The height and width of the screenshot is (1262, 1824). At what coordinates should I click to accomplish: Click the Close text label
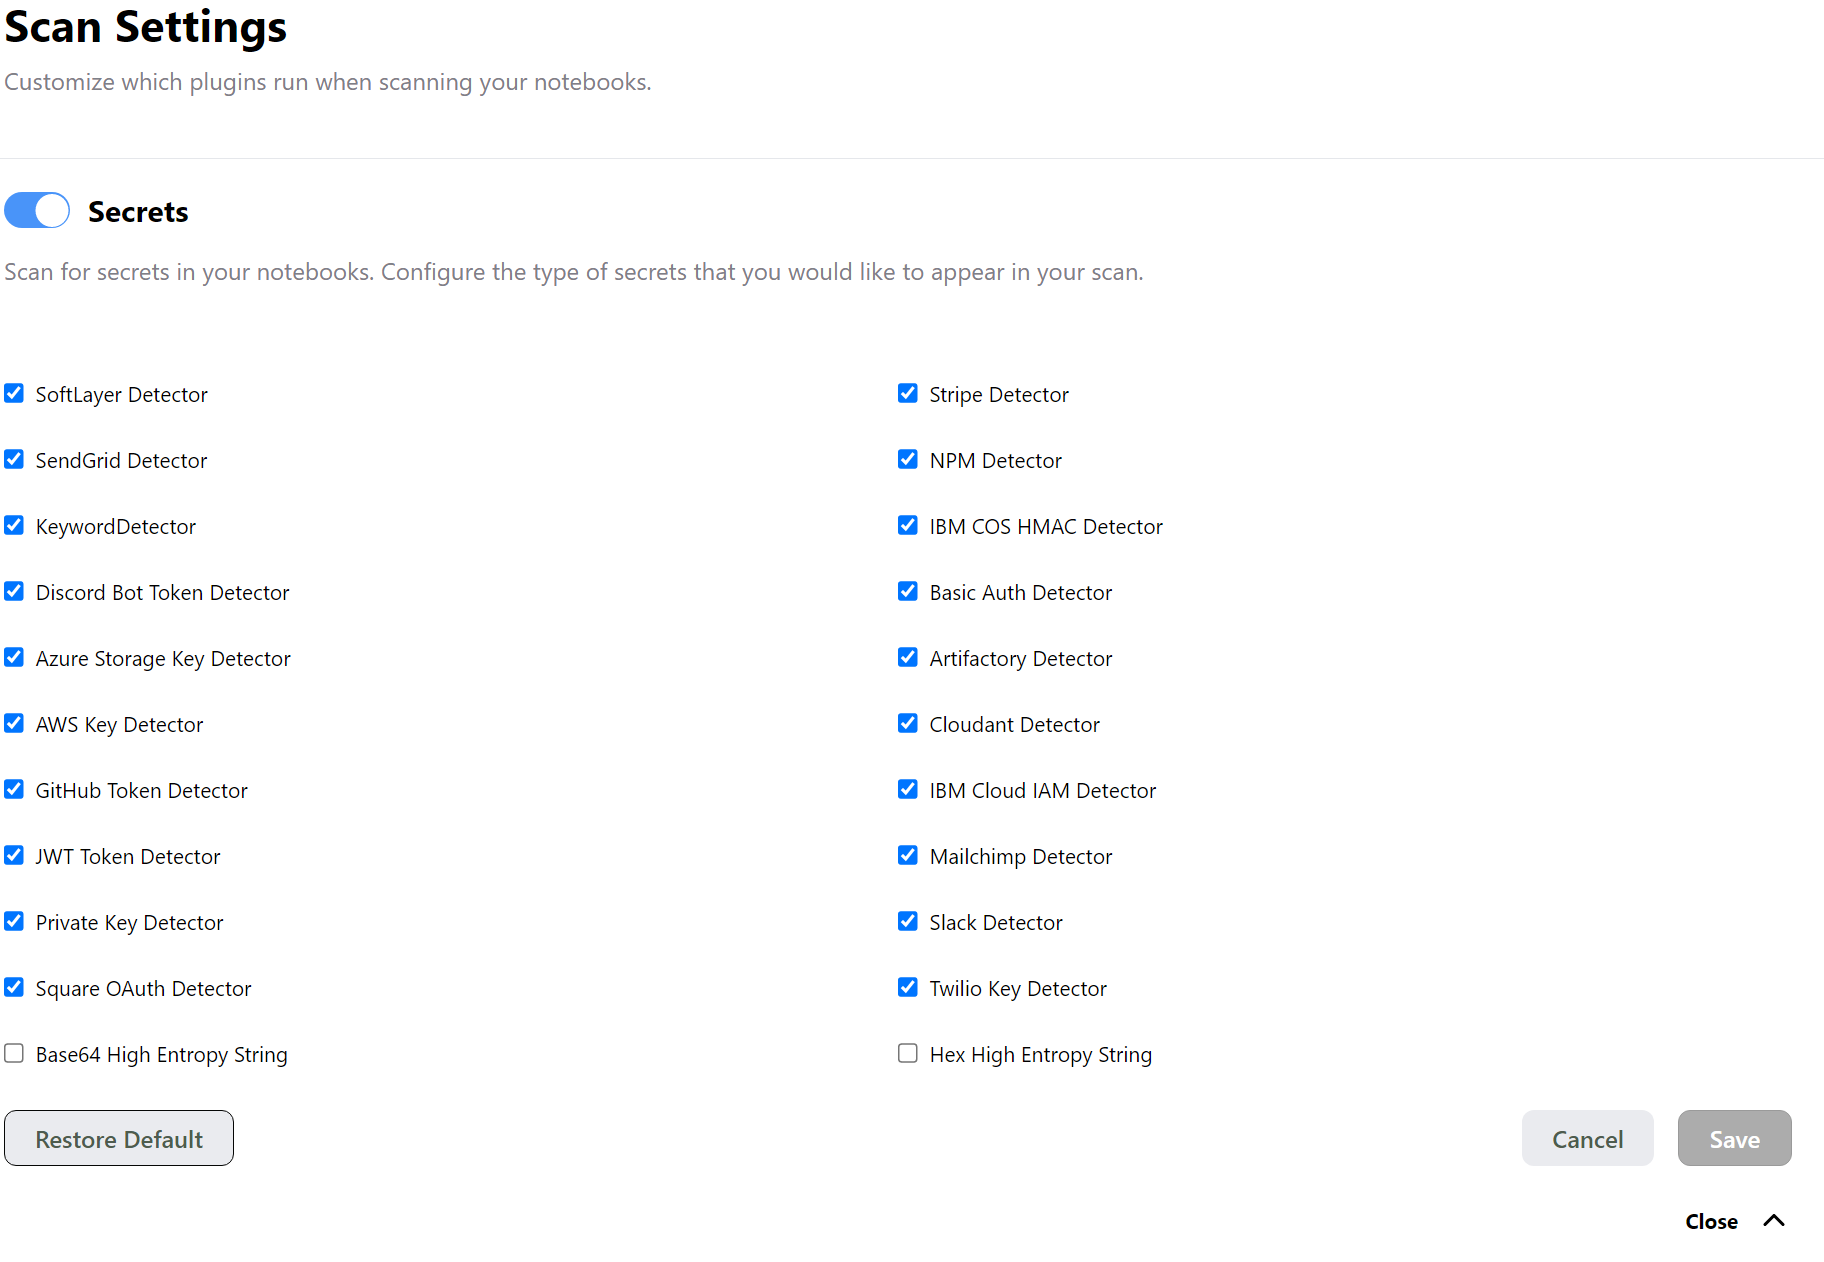coord(1711,1221)
